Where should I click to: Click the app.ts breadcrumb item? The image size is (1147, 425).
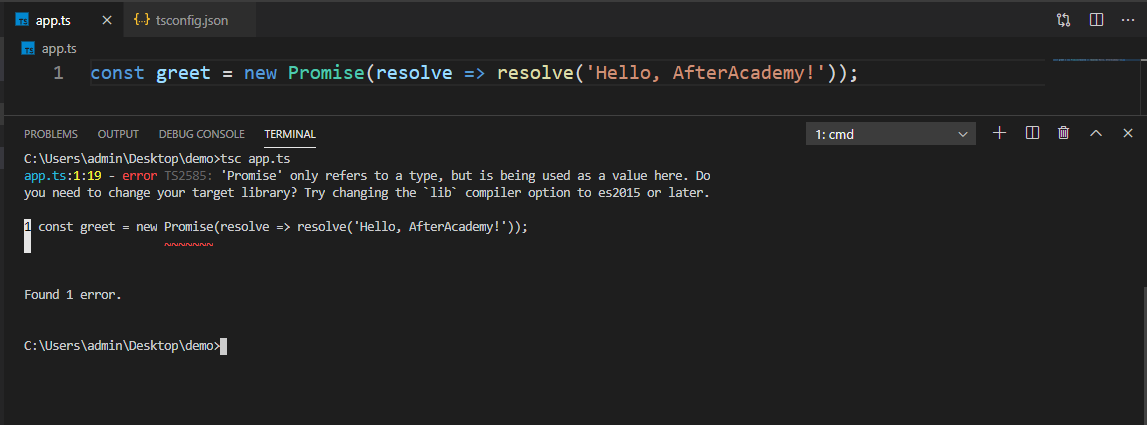pyautogui.click(x=58, y=48)
